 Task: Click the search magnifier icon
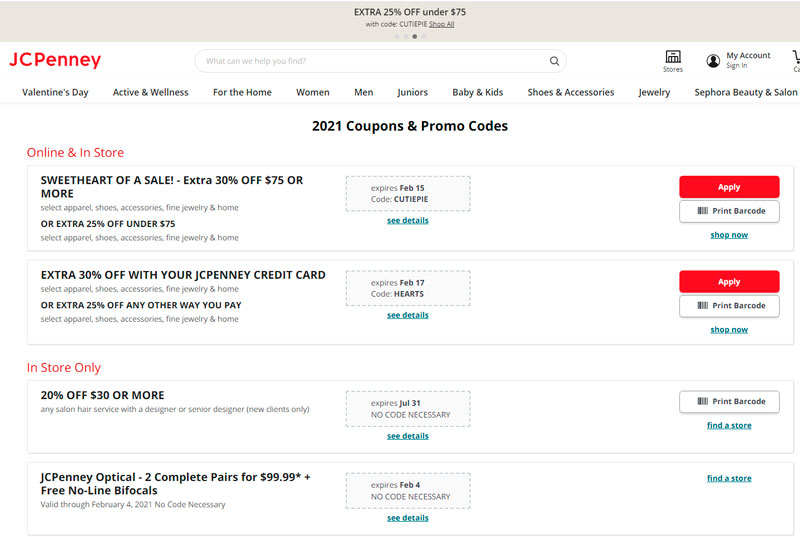554,61
